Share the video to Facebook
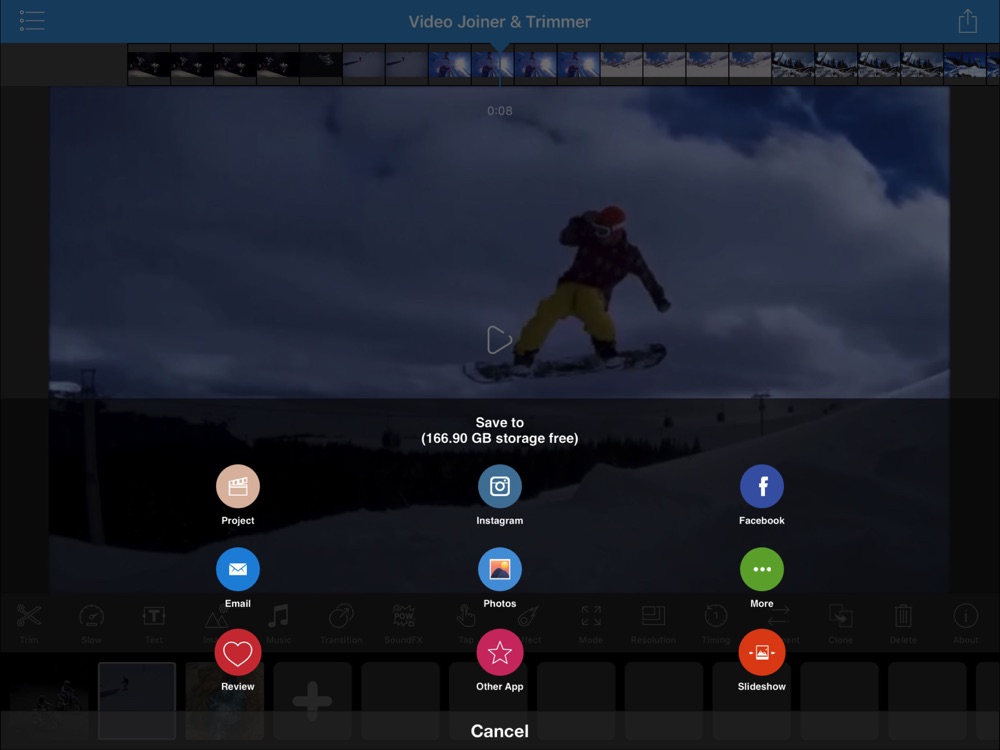The height and width of the screenshot is (750, 1000). (761, 487)
